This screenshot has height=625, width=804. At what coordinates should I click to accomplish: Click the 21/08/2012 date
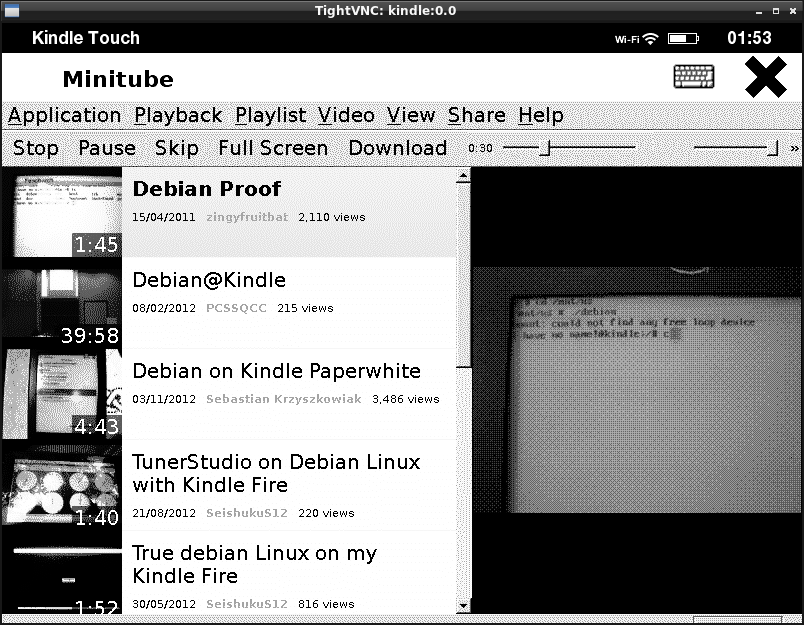[164, 513]
